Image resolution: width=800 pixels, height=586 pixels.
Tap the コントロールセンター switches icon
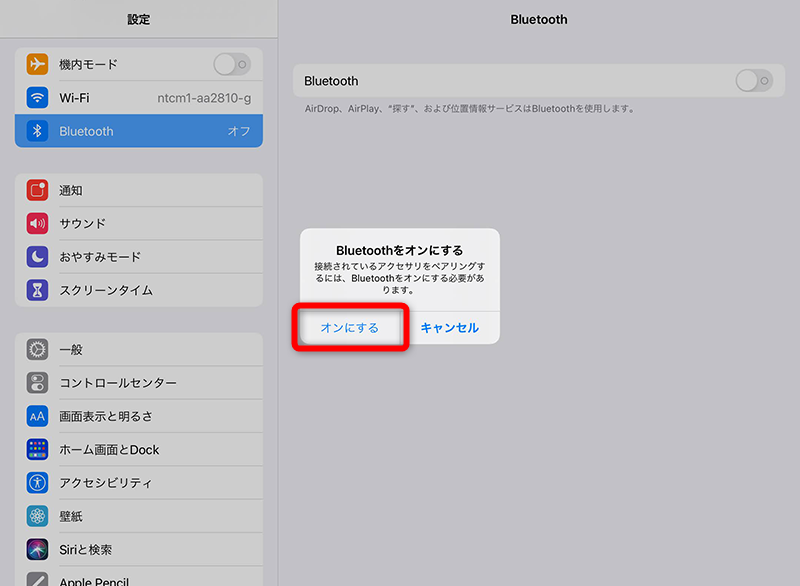point(37,383)
